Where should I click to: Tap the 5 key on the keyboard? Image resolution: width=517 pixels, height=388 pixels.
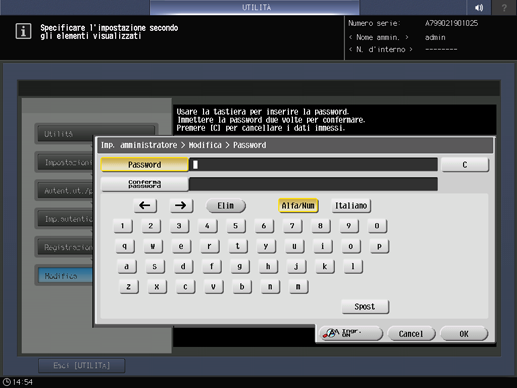[x=236, y=226]
